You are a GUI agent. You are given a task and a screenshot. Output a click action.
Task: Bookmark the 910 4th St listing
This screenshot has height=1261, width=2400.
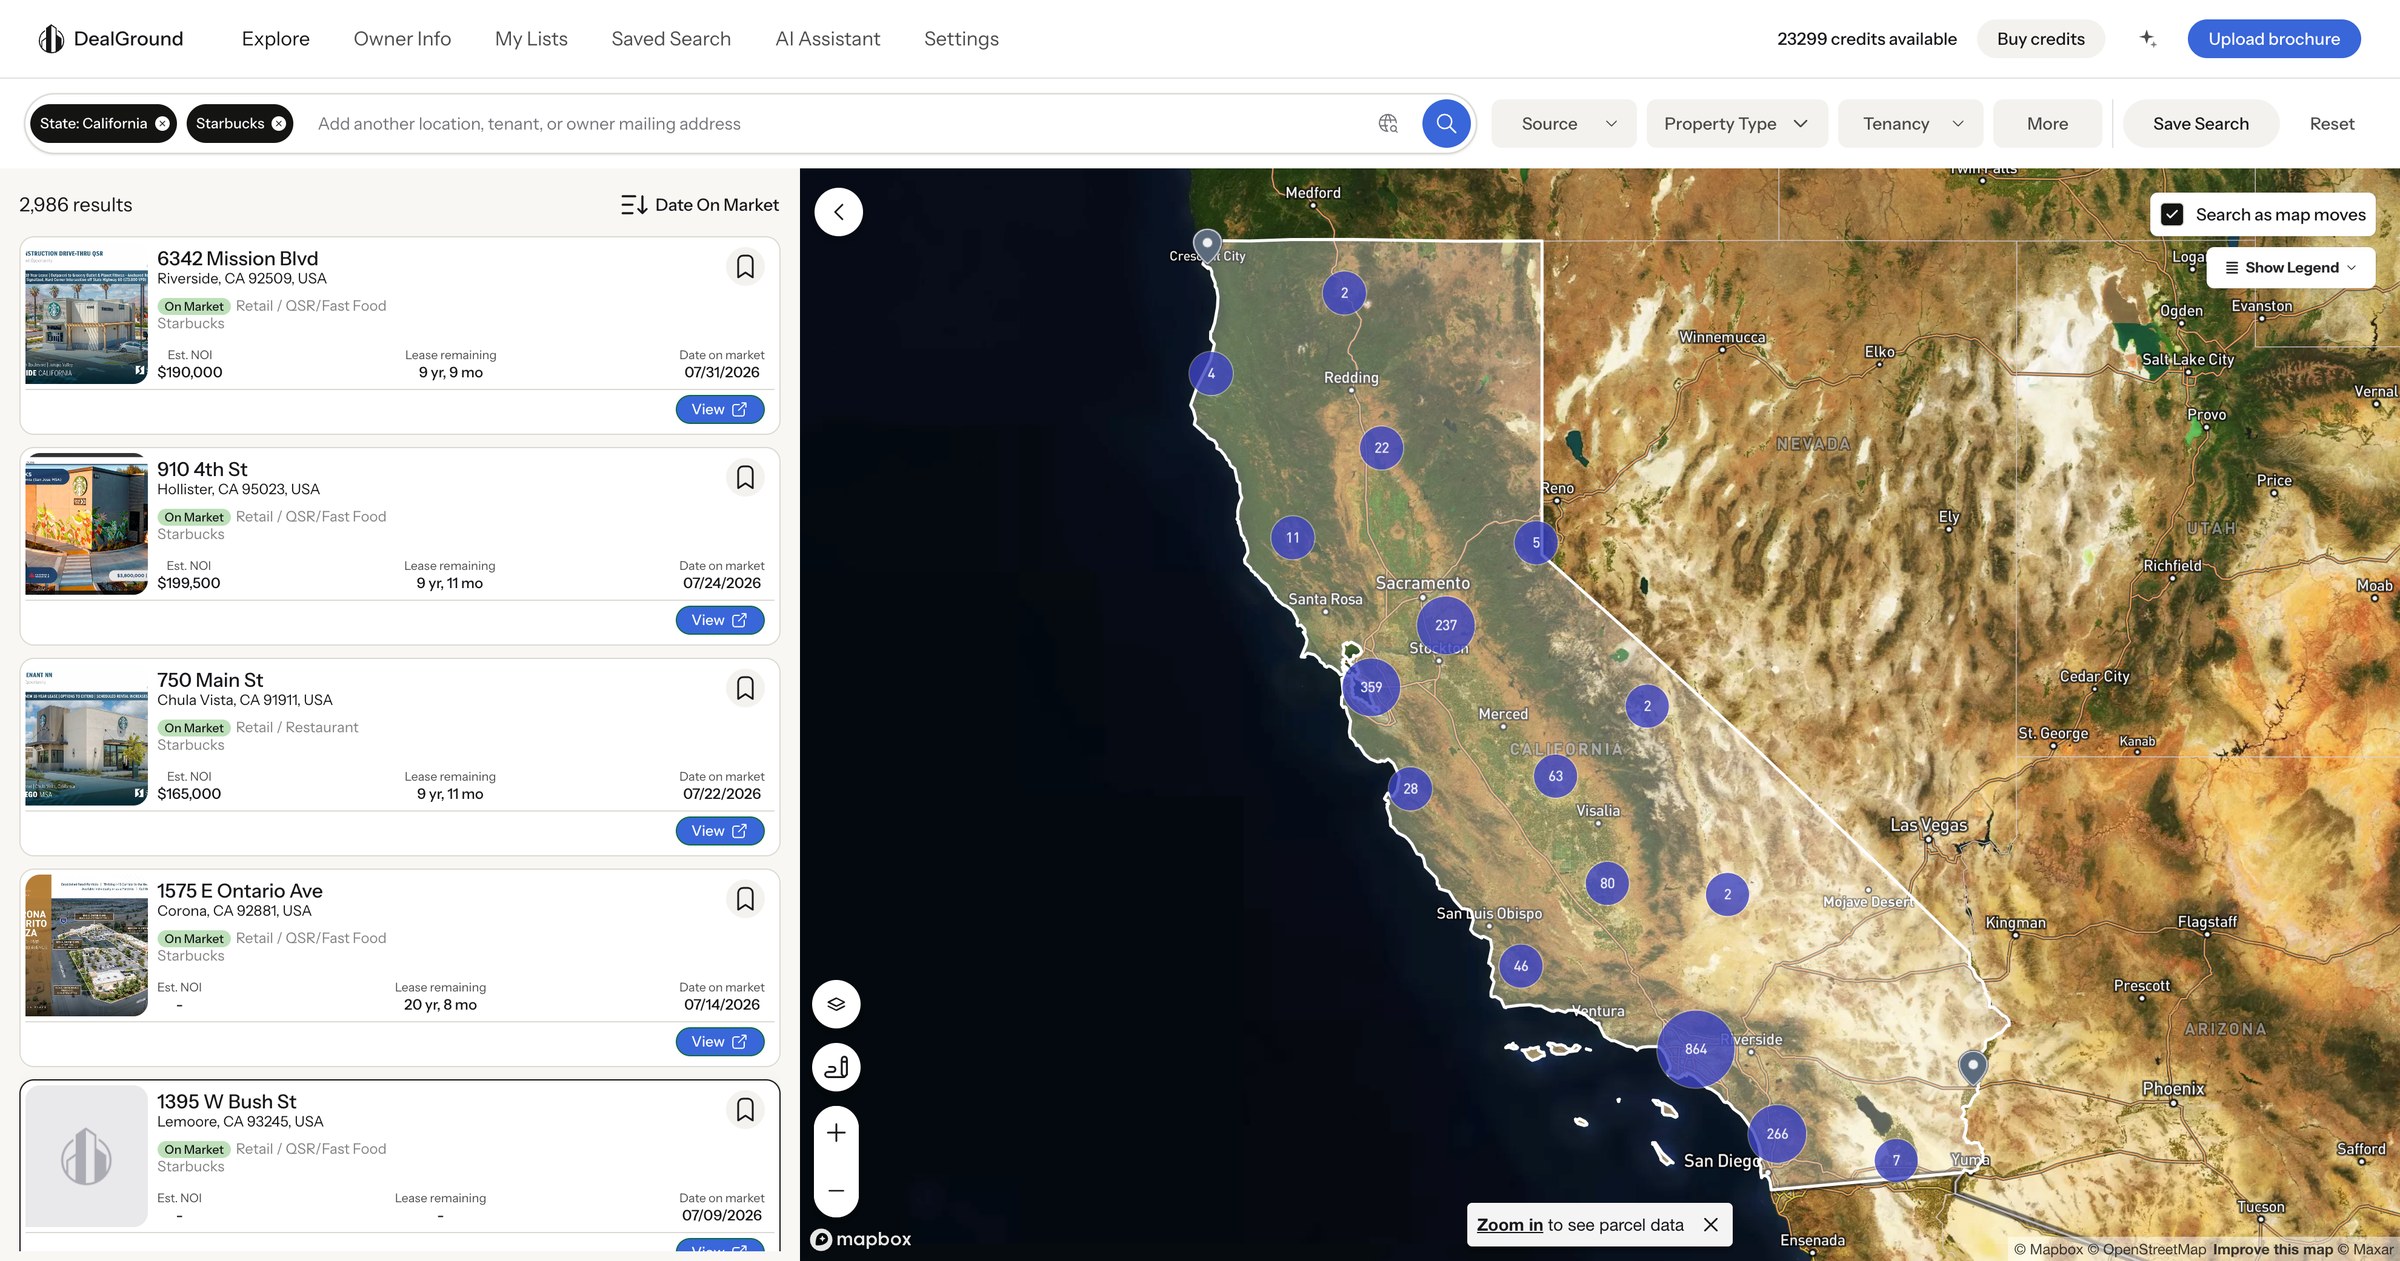tap(745, 478)
